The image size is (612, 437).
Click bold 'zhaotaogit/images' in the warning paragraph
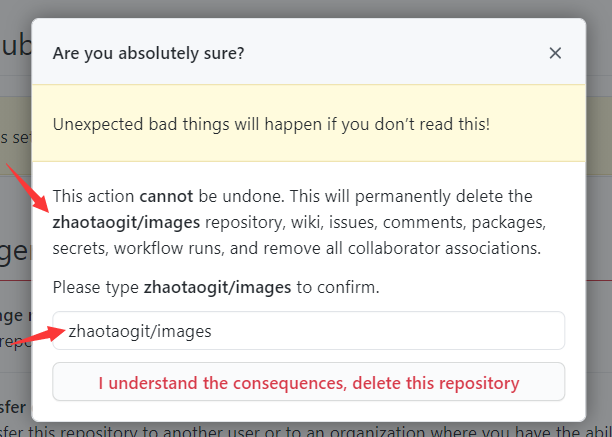coord(126,222)
